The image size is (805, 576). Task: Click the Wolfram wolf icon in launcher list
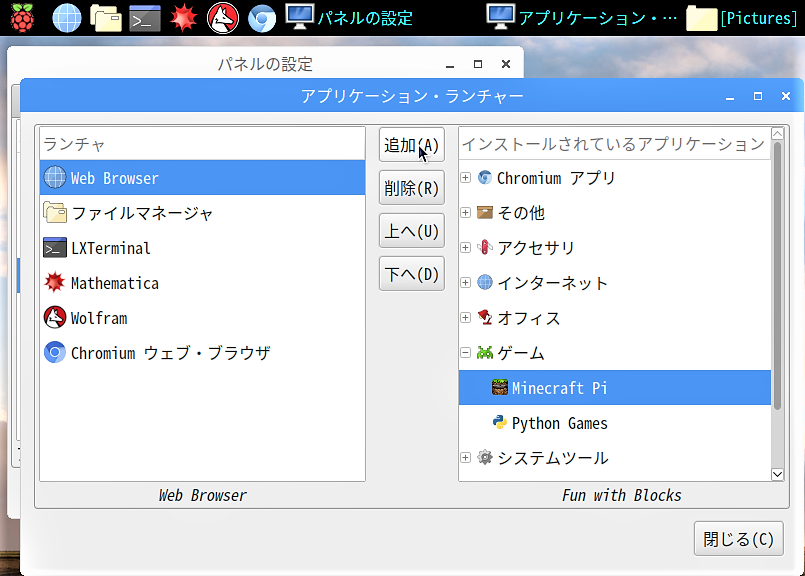(x=55, y=317)
